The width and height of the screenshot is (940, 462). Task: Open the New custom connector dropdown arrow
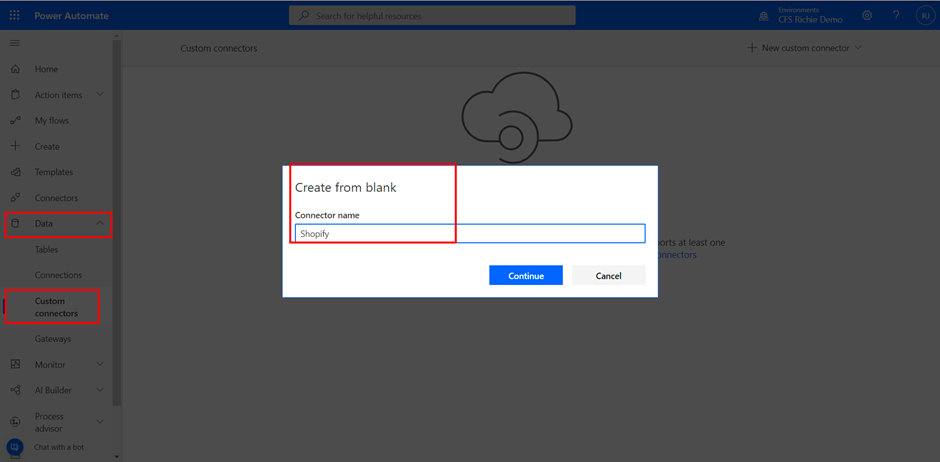click(x=858, y=48)
